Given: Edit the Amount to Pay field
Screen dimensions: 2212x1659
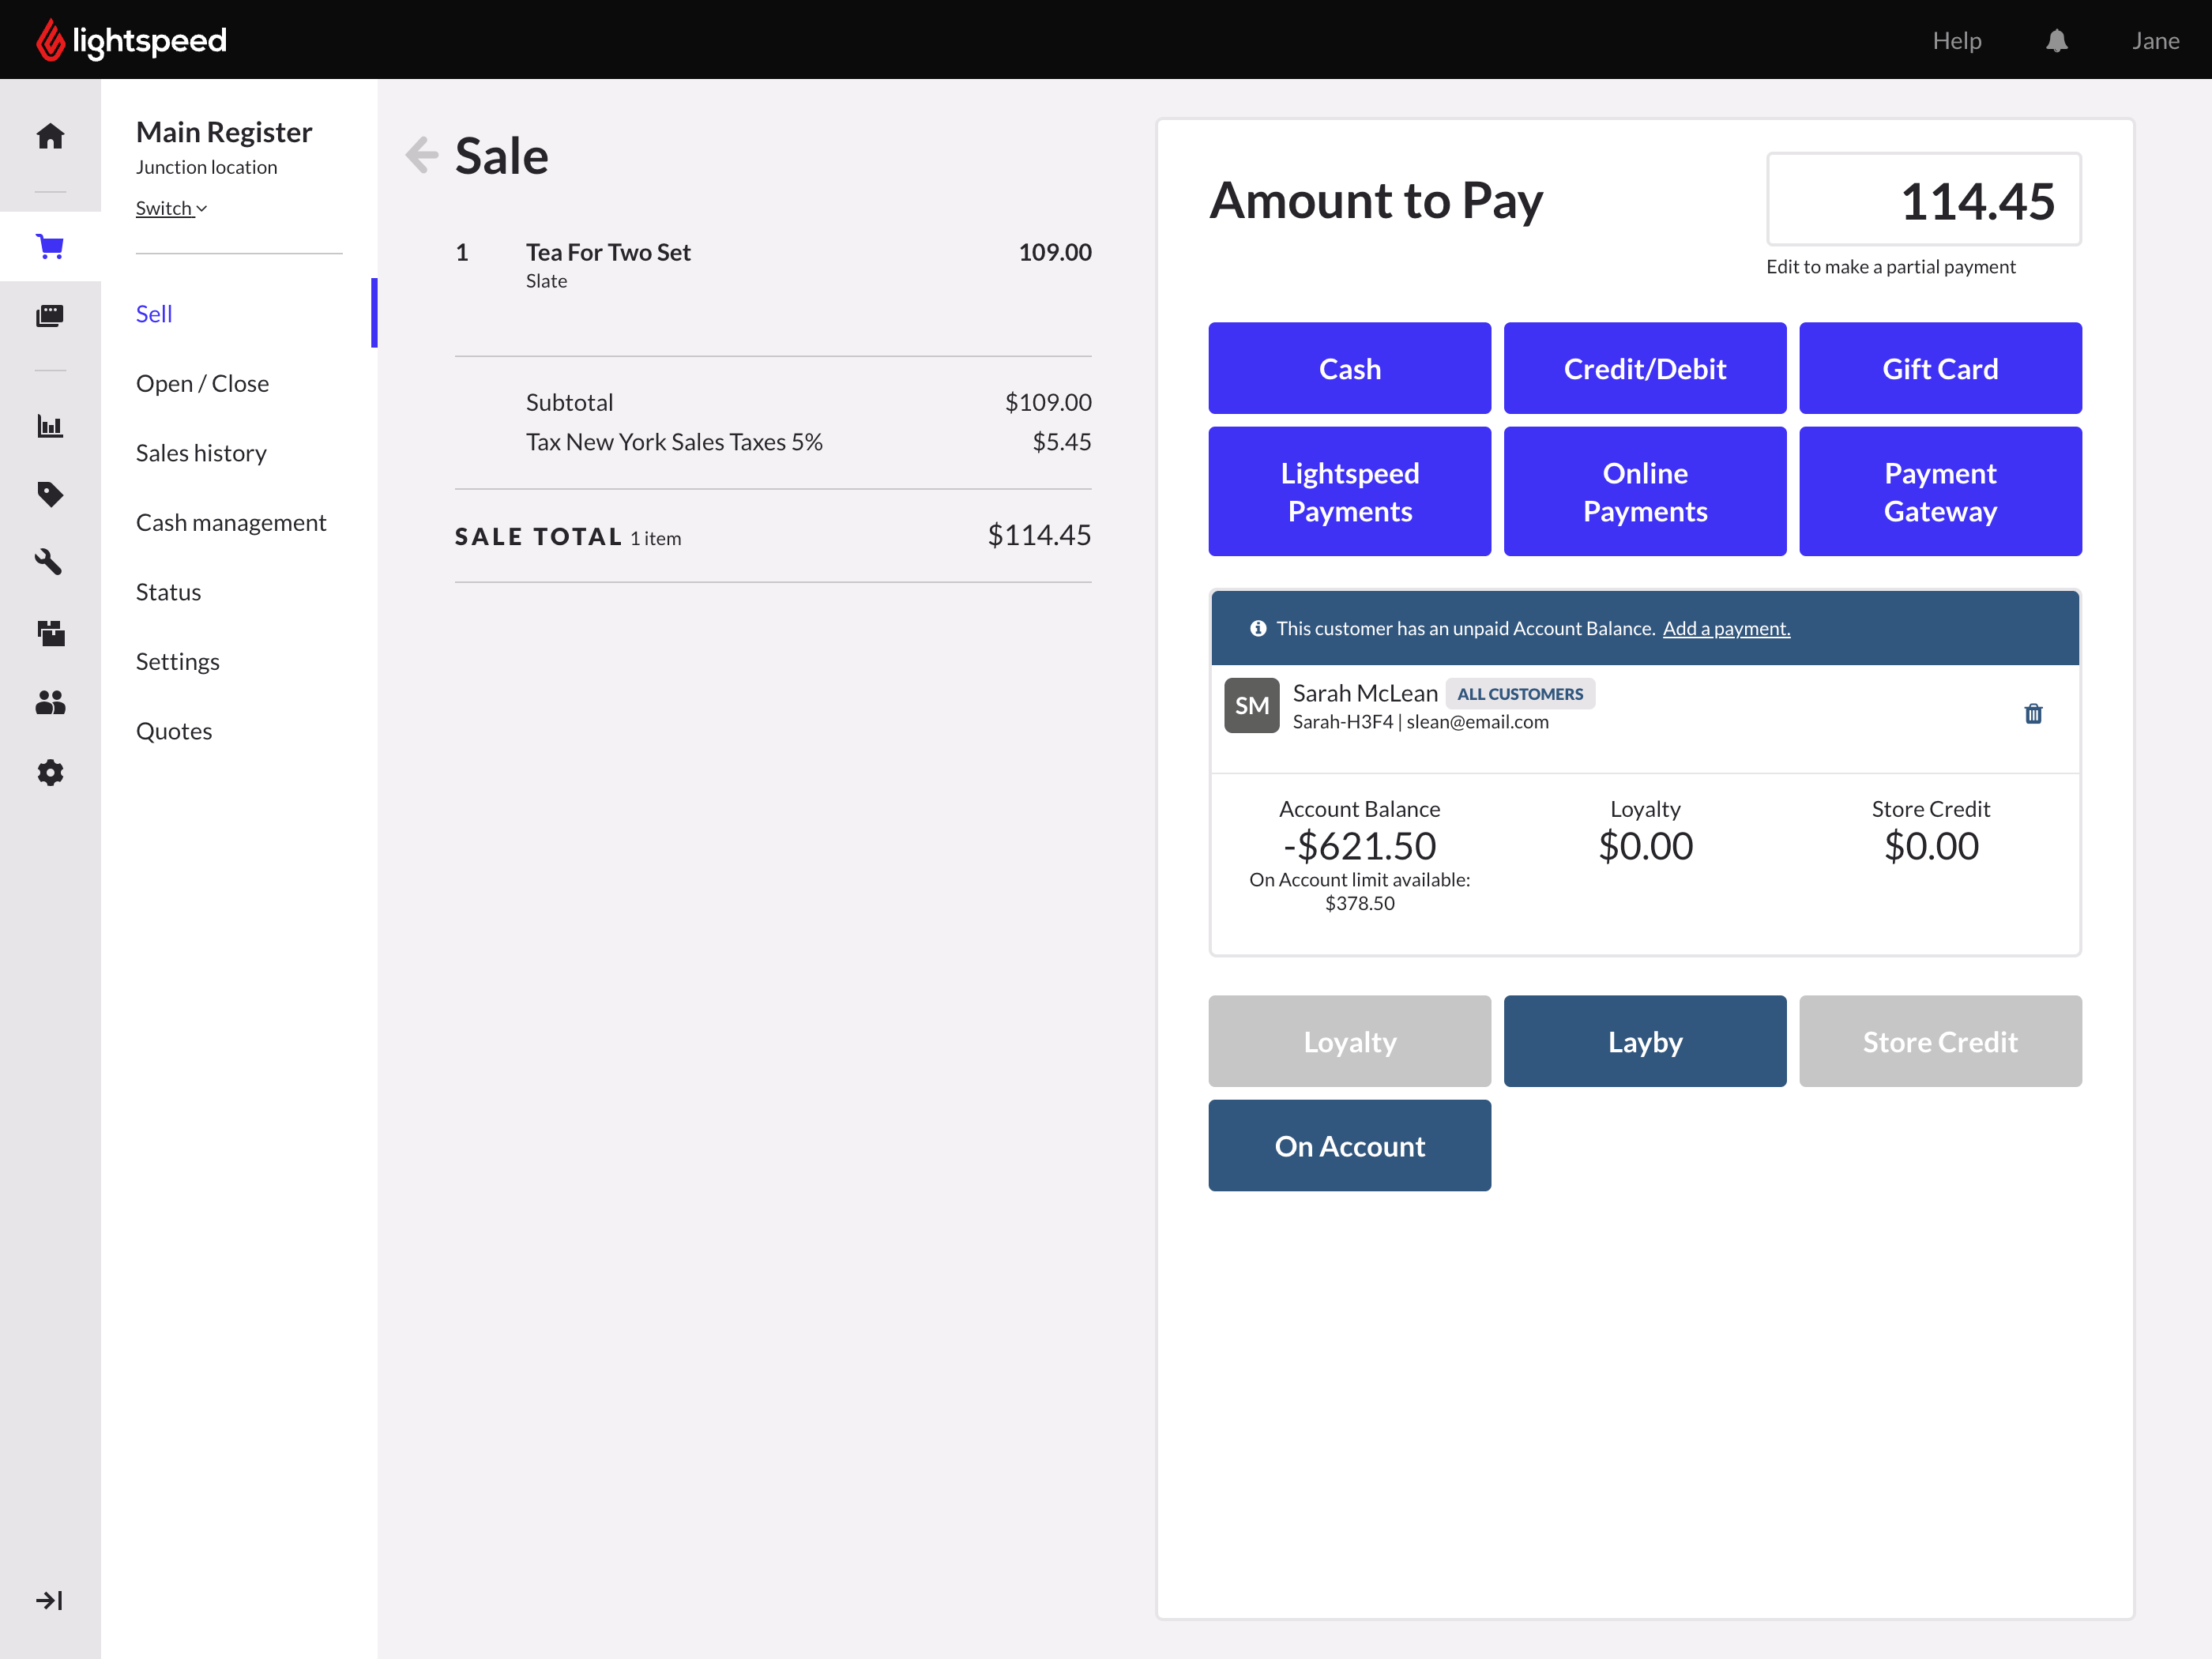Looking at the screenshot, I should (x=1923, y=201).
